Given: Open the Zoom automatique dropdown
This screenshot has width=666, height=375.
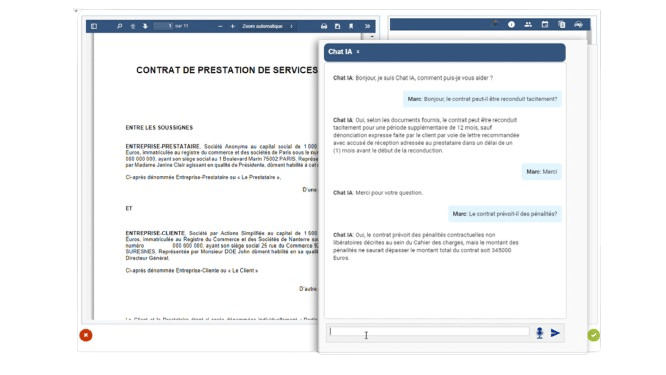Looking at the screenshot, I should tap(268, 26).
